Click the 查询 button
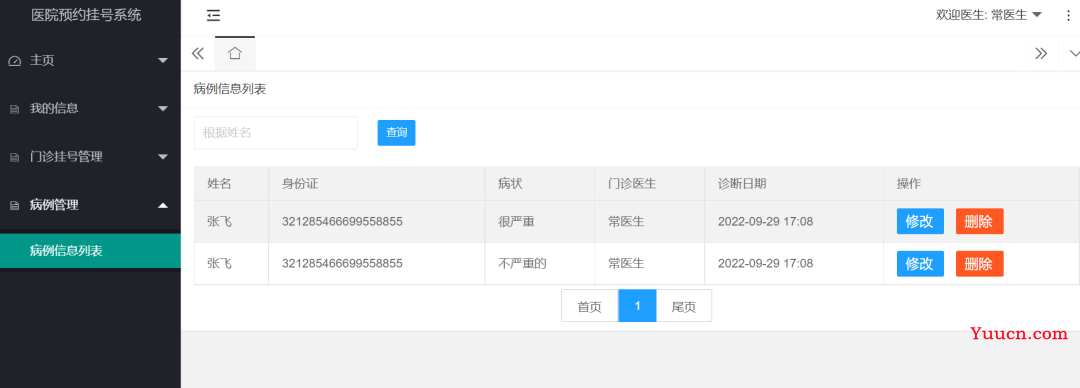1080x388 pixels. click(396, 132)
